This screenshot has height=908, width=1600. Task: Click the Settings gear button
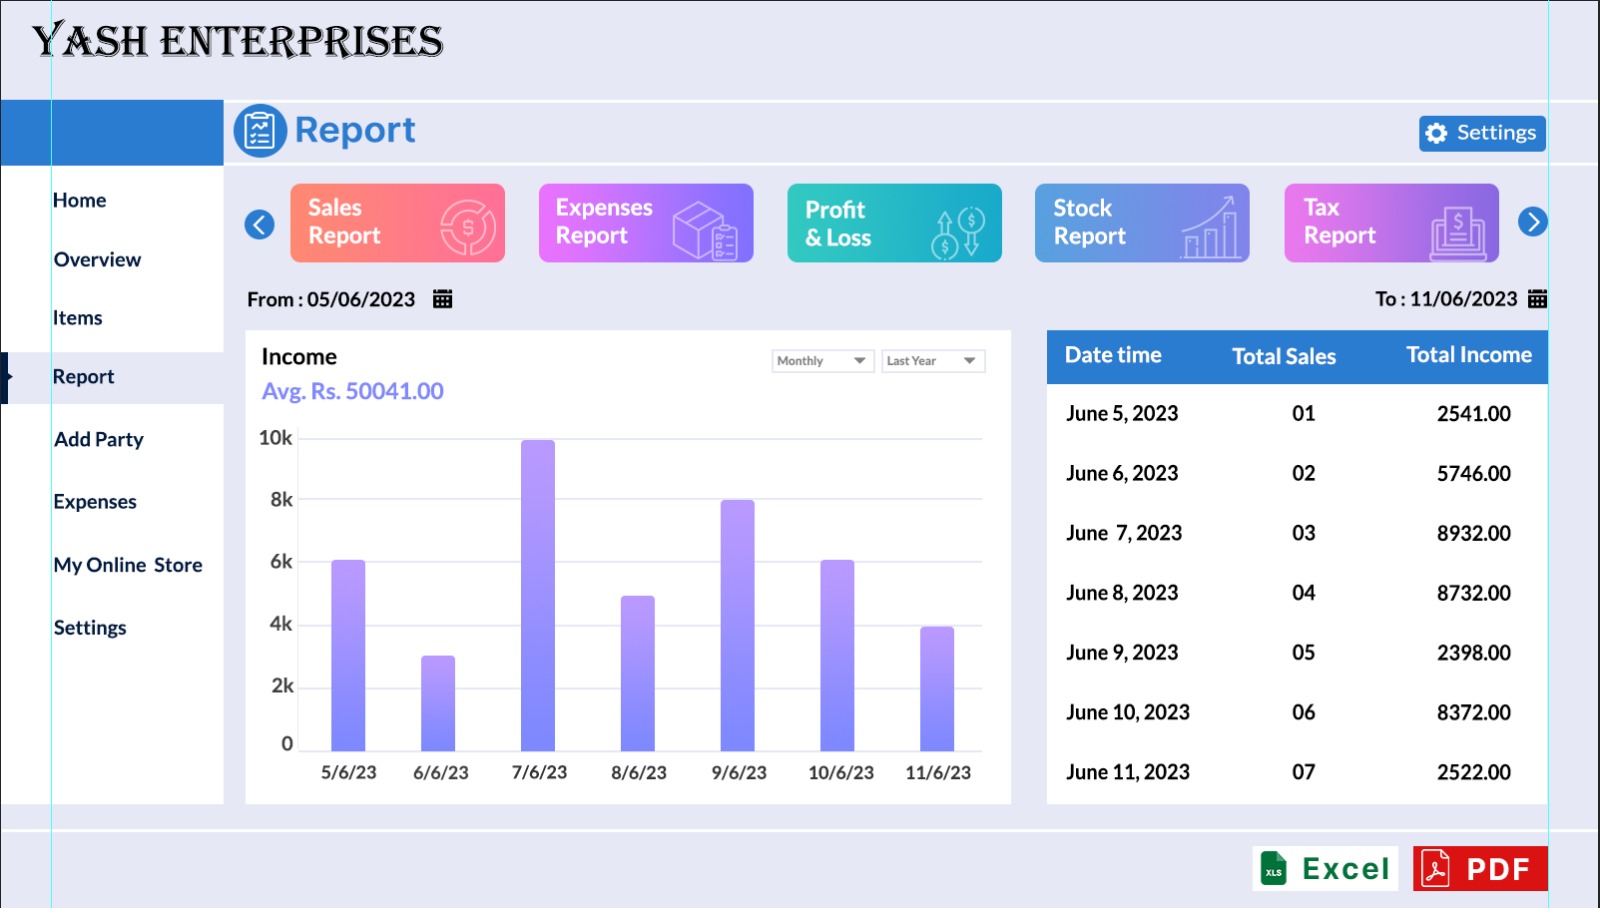click(1482, 133)
